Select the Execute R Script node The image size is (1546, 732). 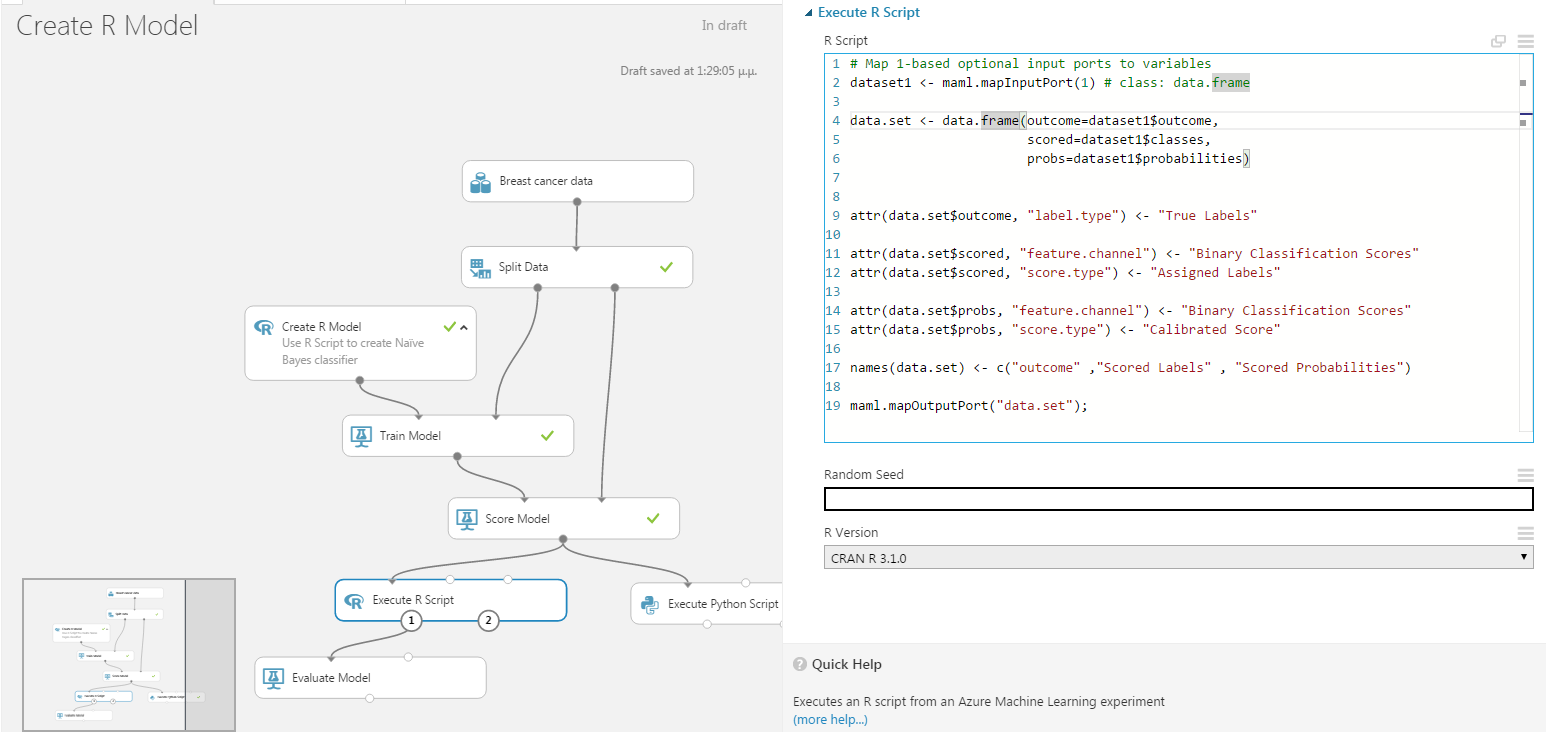coord(451,600)
